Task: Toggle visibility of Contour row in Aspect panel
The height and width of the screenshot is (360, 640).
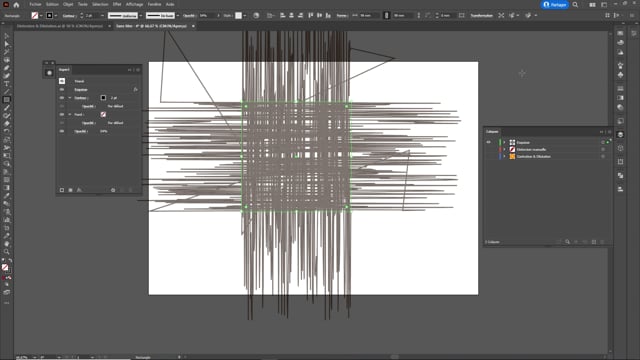Action: tap(62, 98)
